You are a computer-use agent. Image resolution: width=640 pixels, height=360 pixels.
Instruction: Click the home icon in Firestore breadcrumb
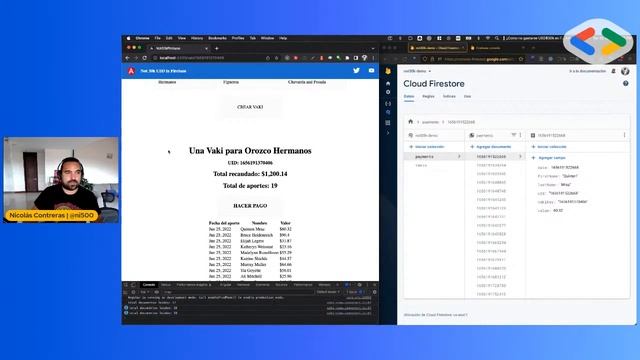tap(411, 122)
